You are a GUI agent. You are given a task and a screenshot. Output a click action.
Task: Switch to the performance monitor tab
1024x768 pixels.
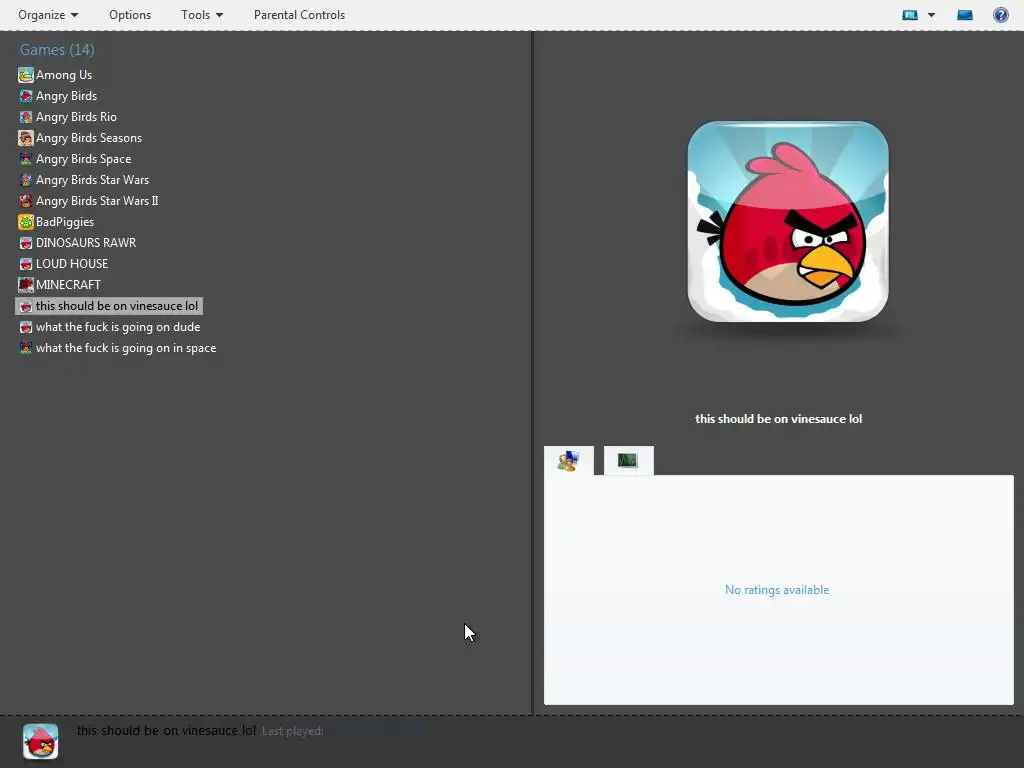click(628, 460)
